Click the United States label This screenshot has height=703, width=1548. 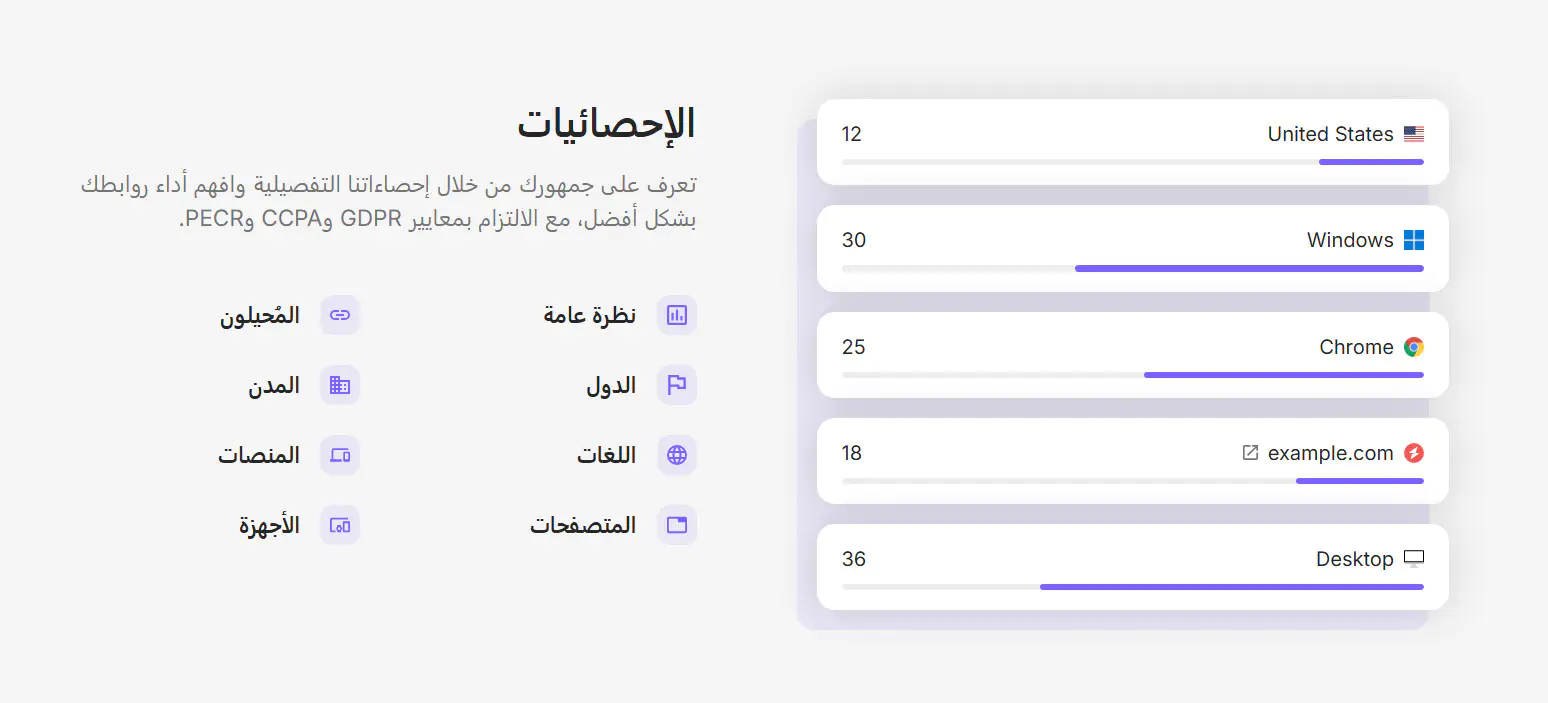pos(1330,134)
